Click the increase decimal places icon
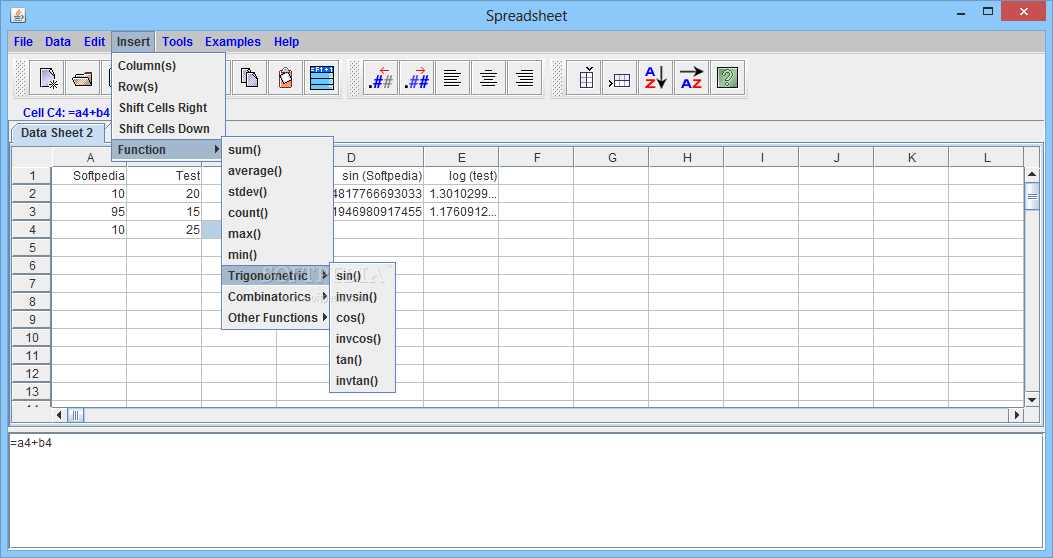1053x558 pixels. 417,78
